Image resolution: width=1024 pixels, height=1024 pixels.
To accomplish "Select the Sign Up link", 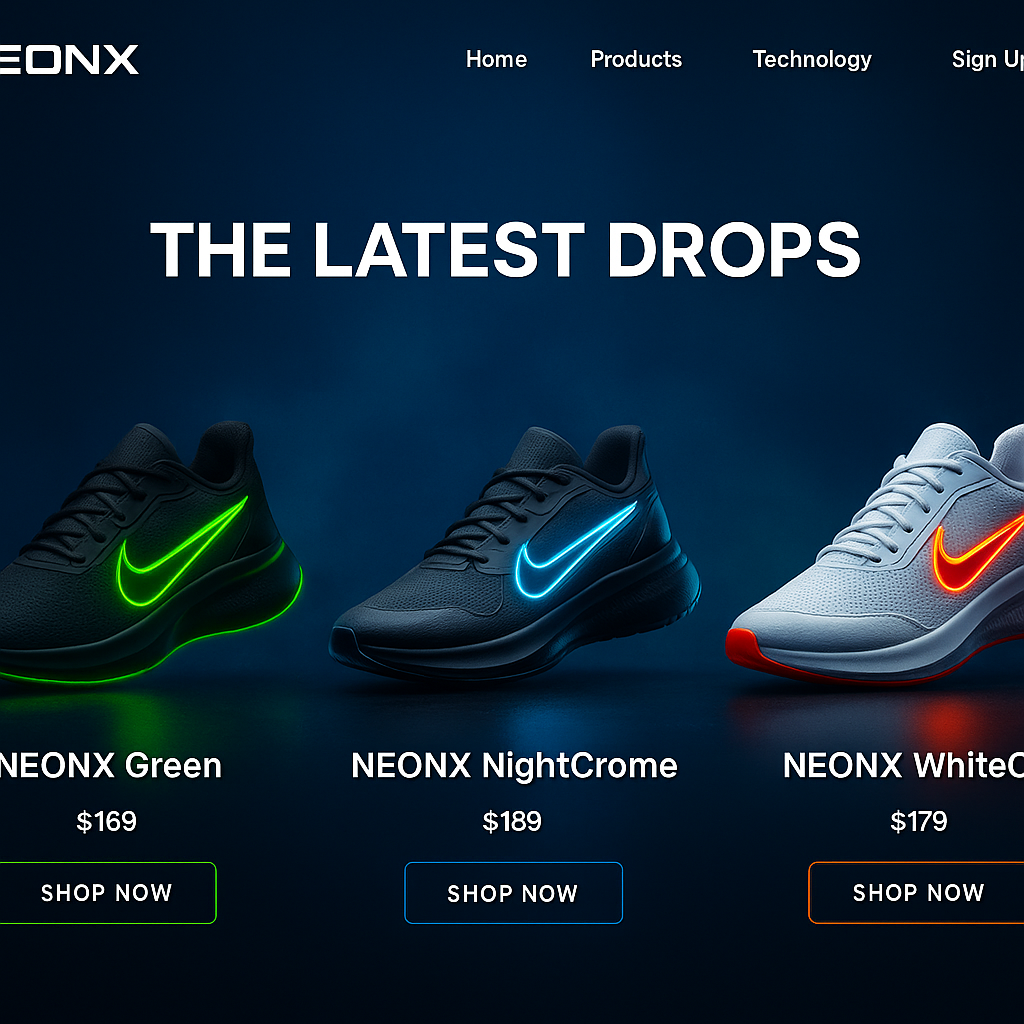I will [987, 60].
